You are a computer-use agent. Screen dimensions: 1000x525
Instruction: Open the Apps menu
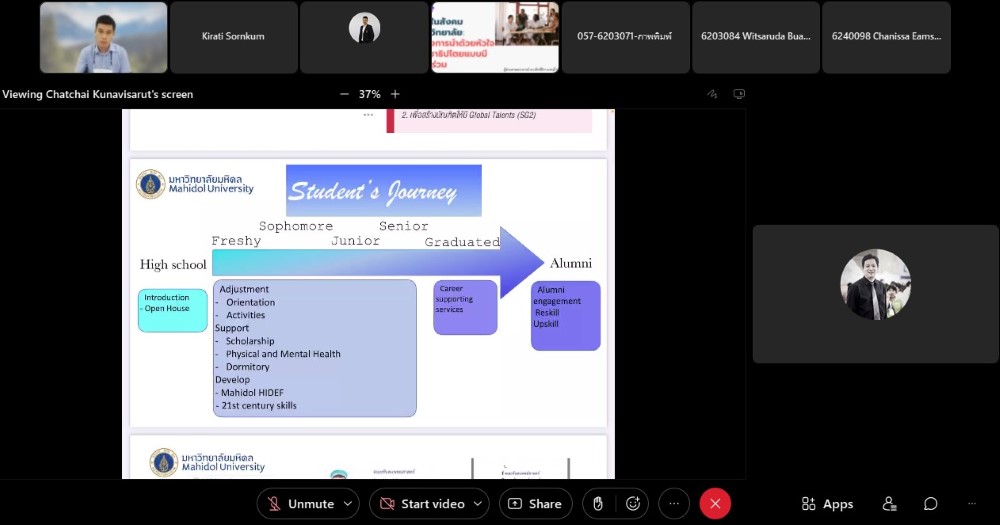coord(827,504)
